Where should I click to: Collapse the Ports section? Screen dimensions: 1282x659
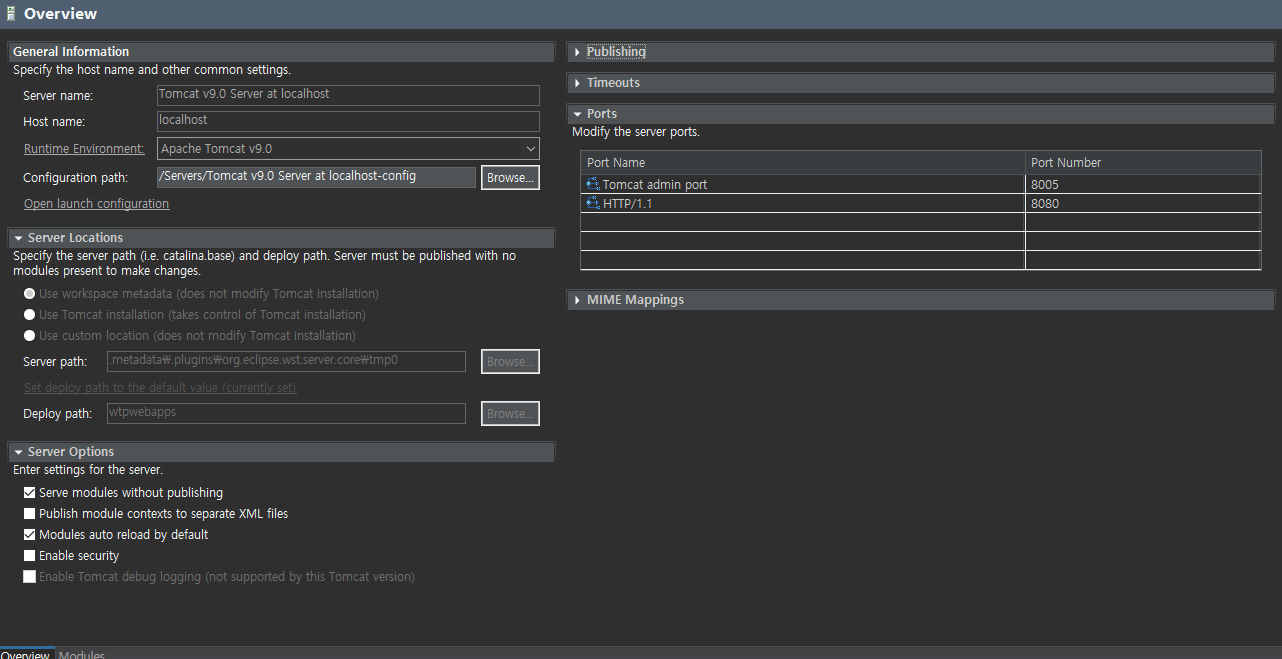[x=578, y=114]
